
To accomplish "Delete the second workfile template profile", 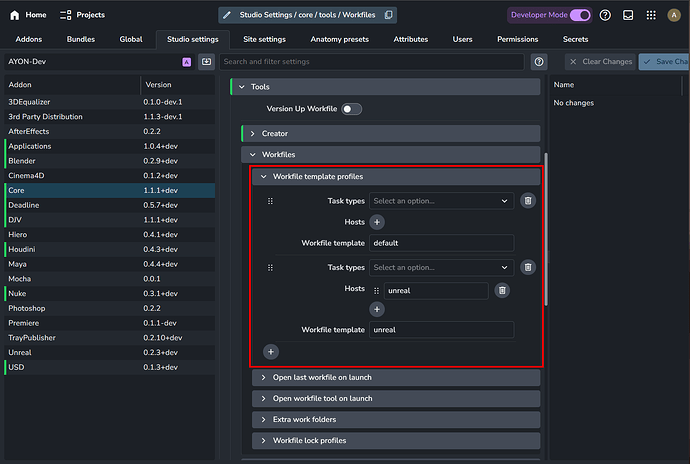I will tap(528, 267).
